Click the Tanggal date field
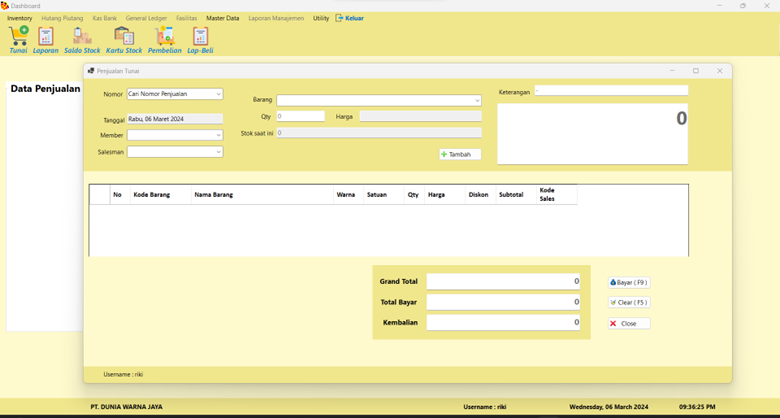This screenshot has width=780, height=418. pyautogui.click(x=175, y=119)
